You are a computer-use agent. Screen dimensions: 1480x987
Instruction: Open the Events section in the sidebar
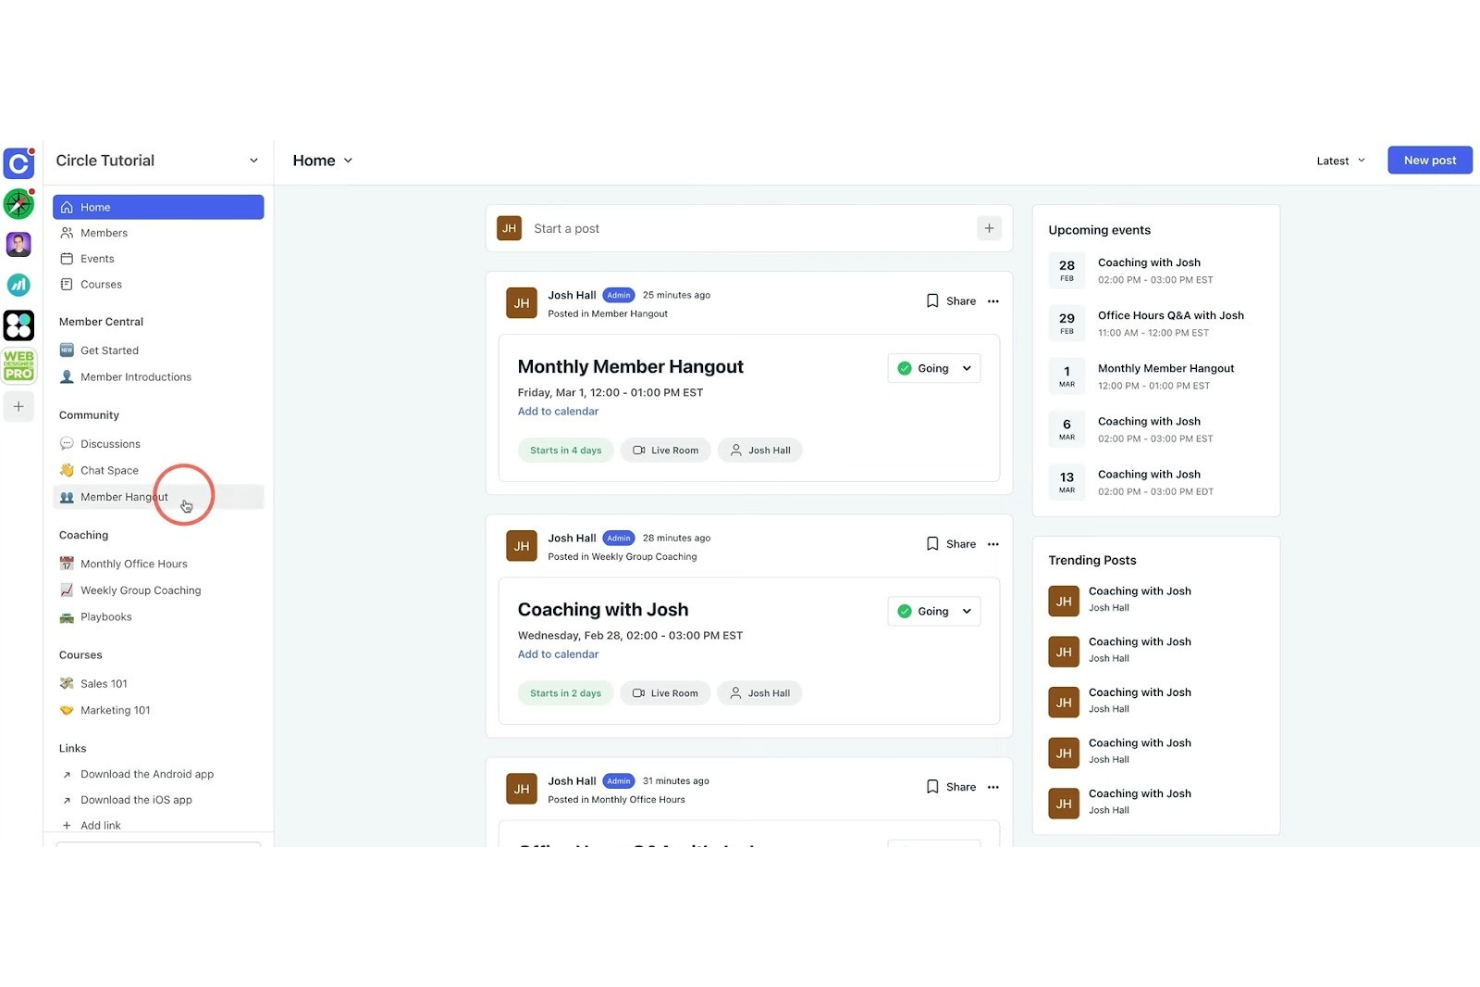[x=98, y=258]
